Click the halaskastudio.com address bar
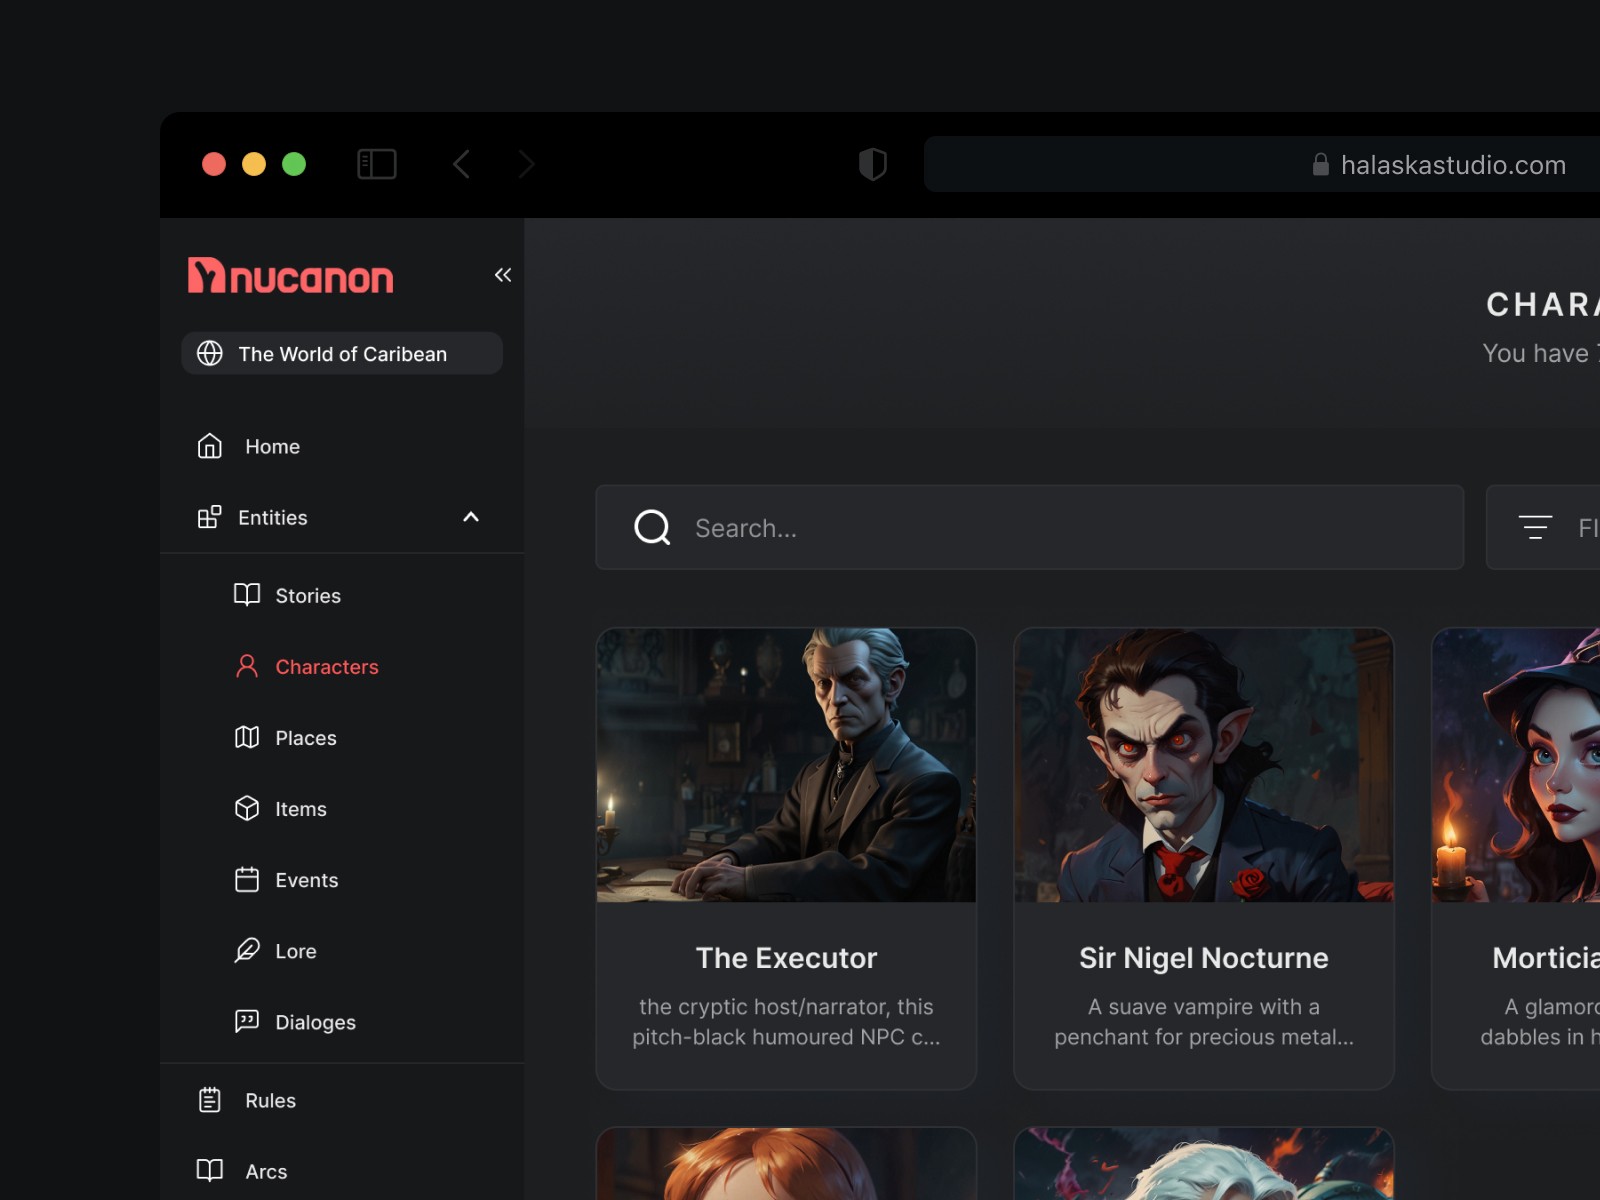 [1262, 164]
